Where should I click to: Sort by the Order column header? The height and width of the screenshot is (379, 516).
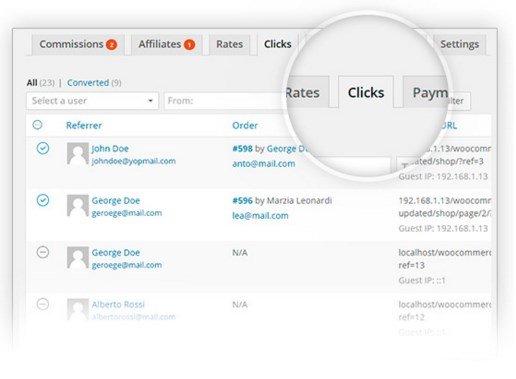(x=245, y=125)
